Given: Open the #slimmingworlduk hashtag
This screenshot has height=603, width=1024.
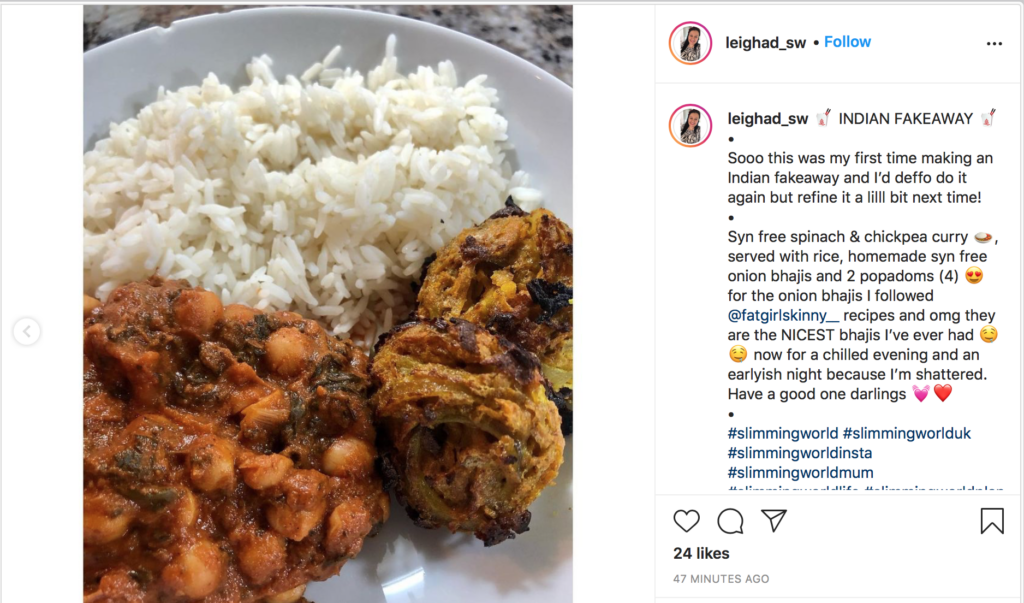Looking at the screenshot, I should (x=906, y=433).
